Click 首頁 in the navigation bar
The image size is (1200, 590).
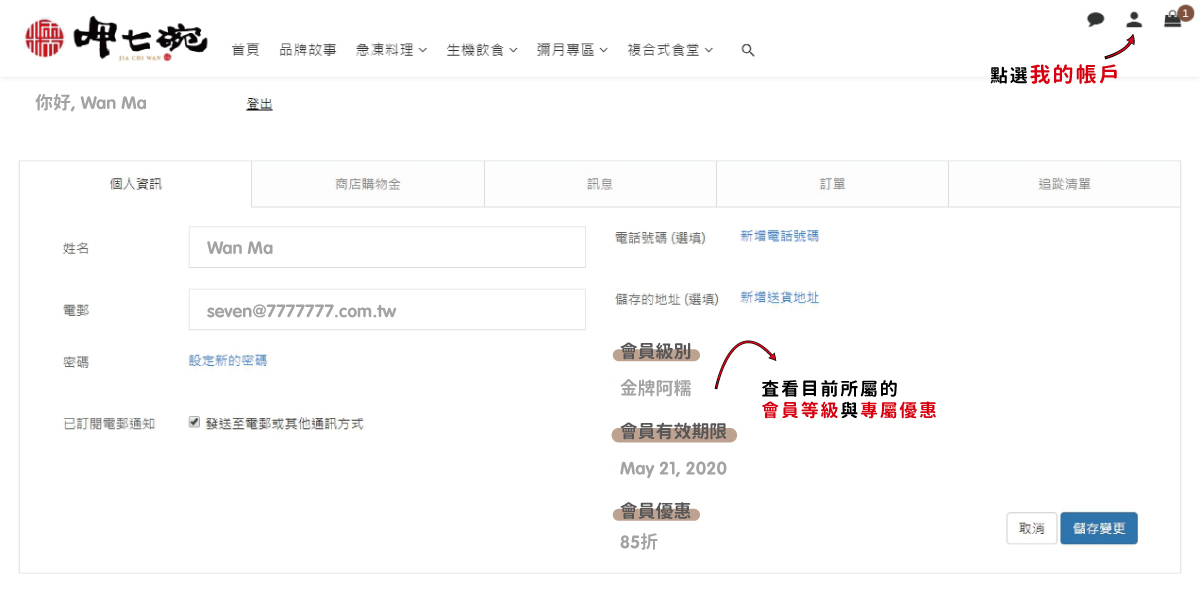pyautogui.click(x=245, y=49)
